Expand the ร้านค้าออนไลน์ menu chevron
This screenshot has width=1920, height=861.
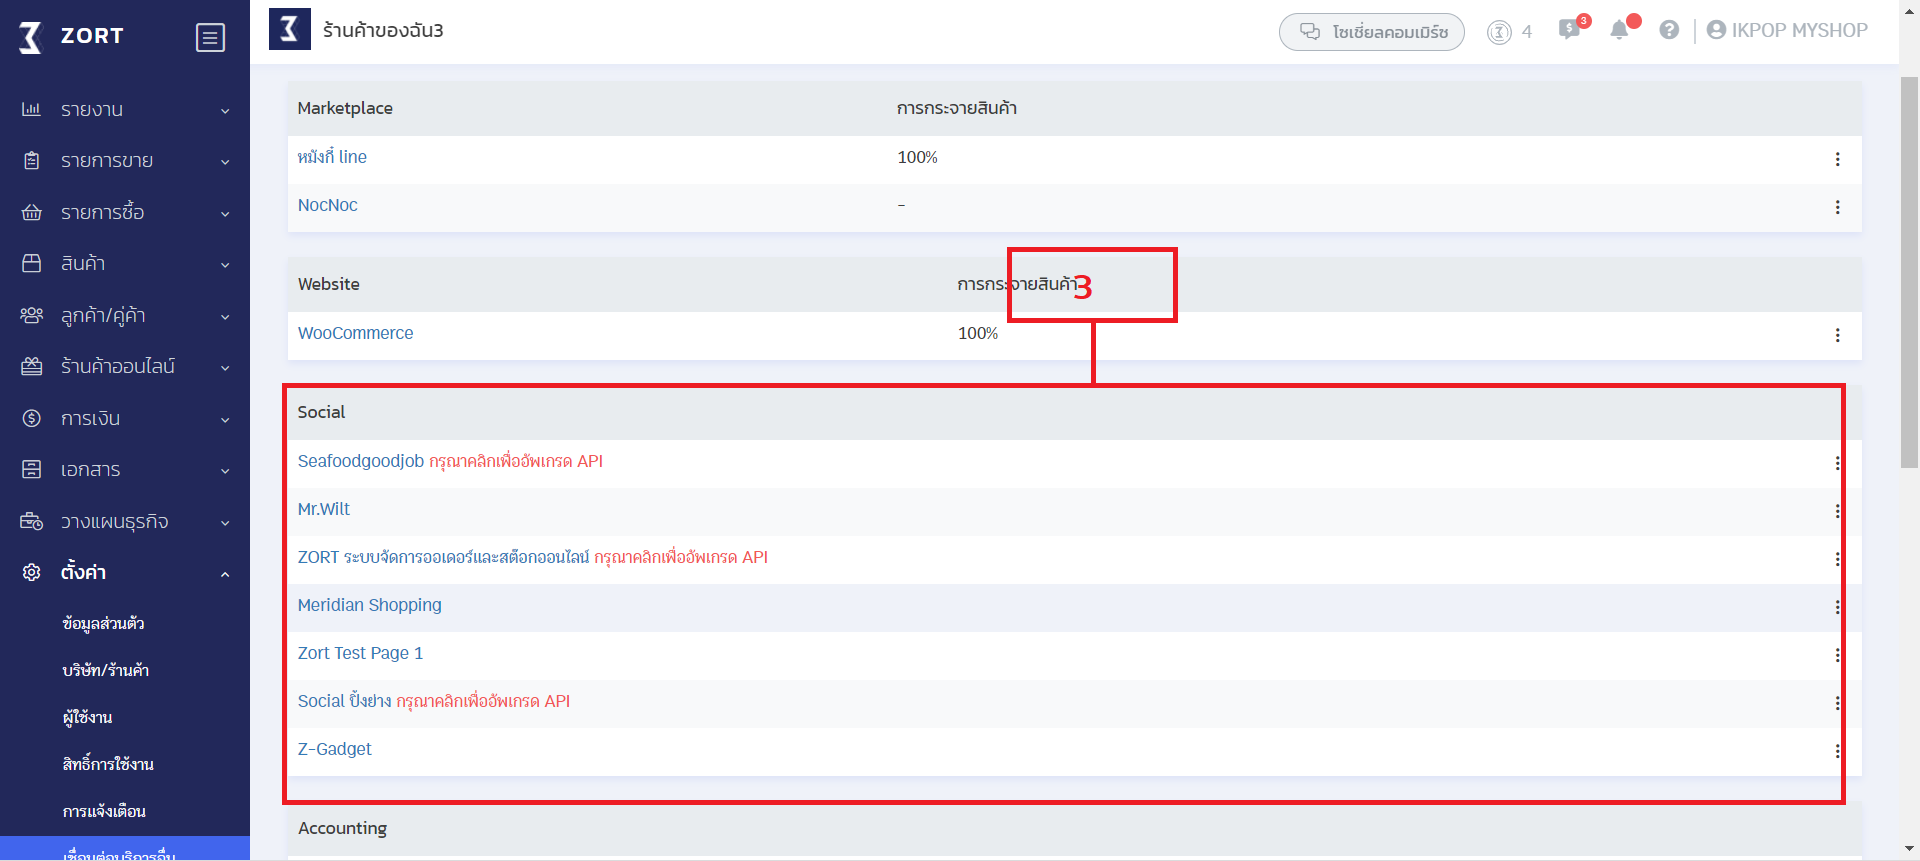(x=225, y=368)
